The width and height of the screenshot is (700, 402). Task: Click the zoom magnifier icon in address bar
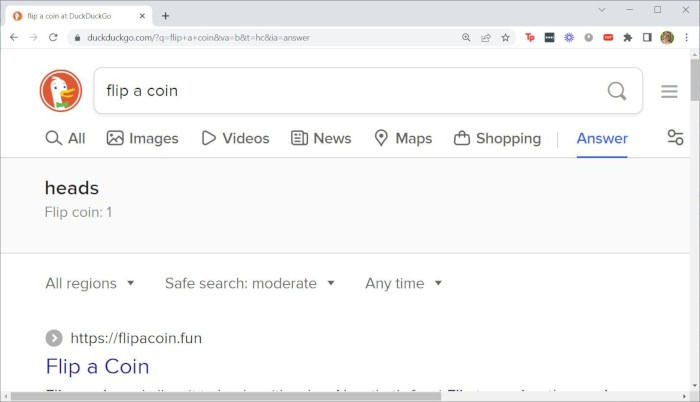466,38
